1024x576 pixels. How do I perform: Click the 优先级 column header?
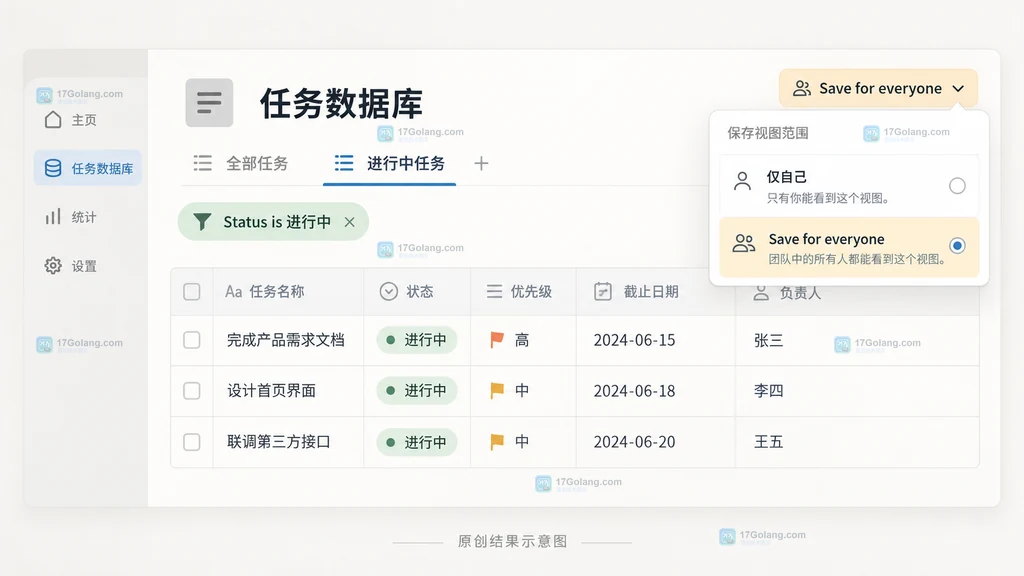(523, 291)
